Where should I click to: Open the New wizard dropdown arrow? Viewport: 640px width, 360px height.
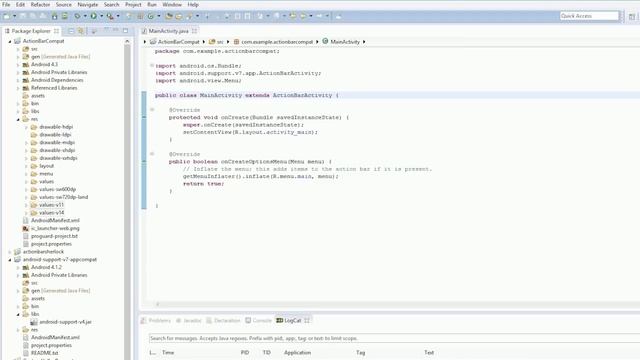(x=14, y=16)
